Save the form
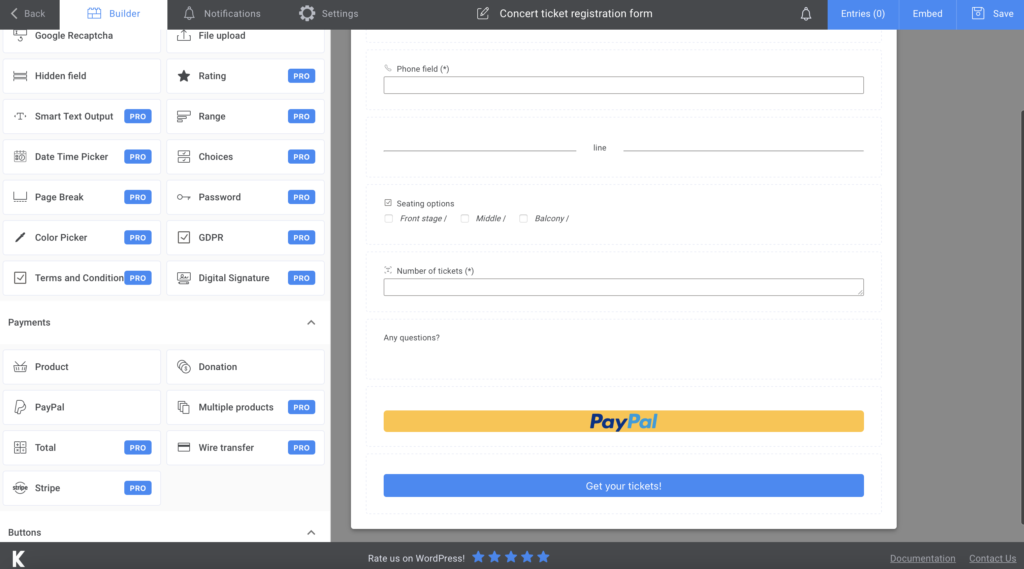Viewport: 1024px width, 569px height. point(991,14)
